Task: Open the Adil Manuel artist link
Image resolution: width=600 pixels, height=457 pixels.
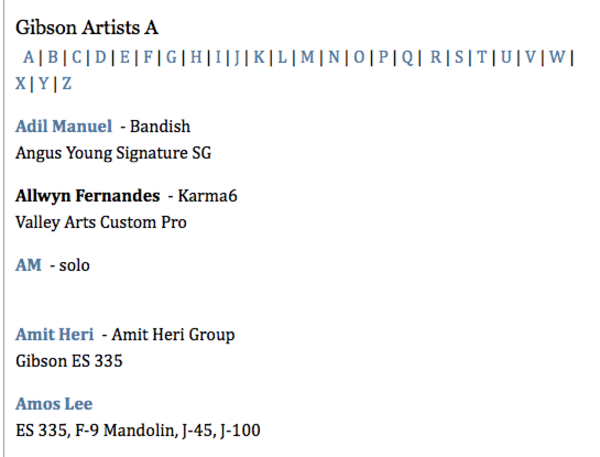Action: click(x=64, y=126)
